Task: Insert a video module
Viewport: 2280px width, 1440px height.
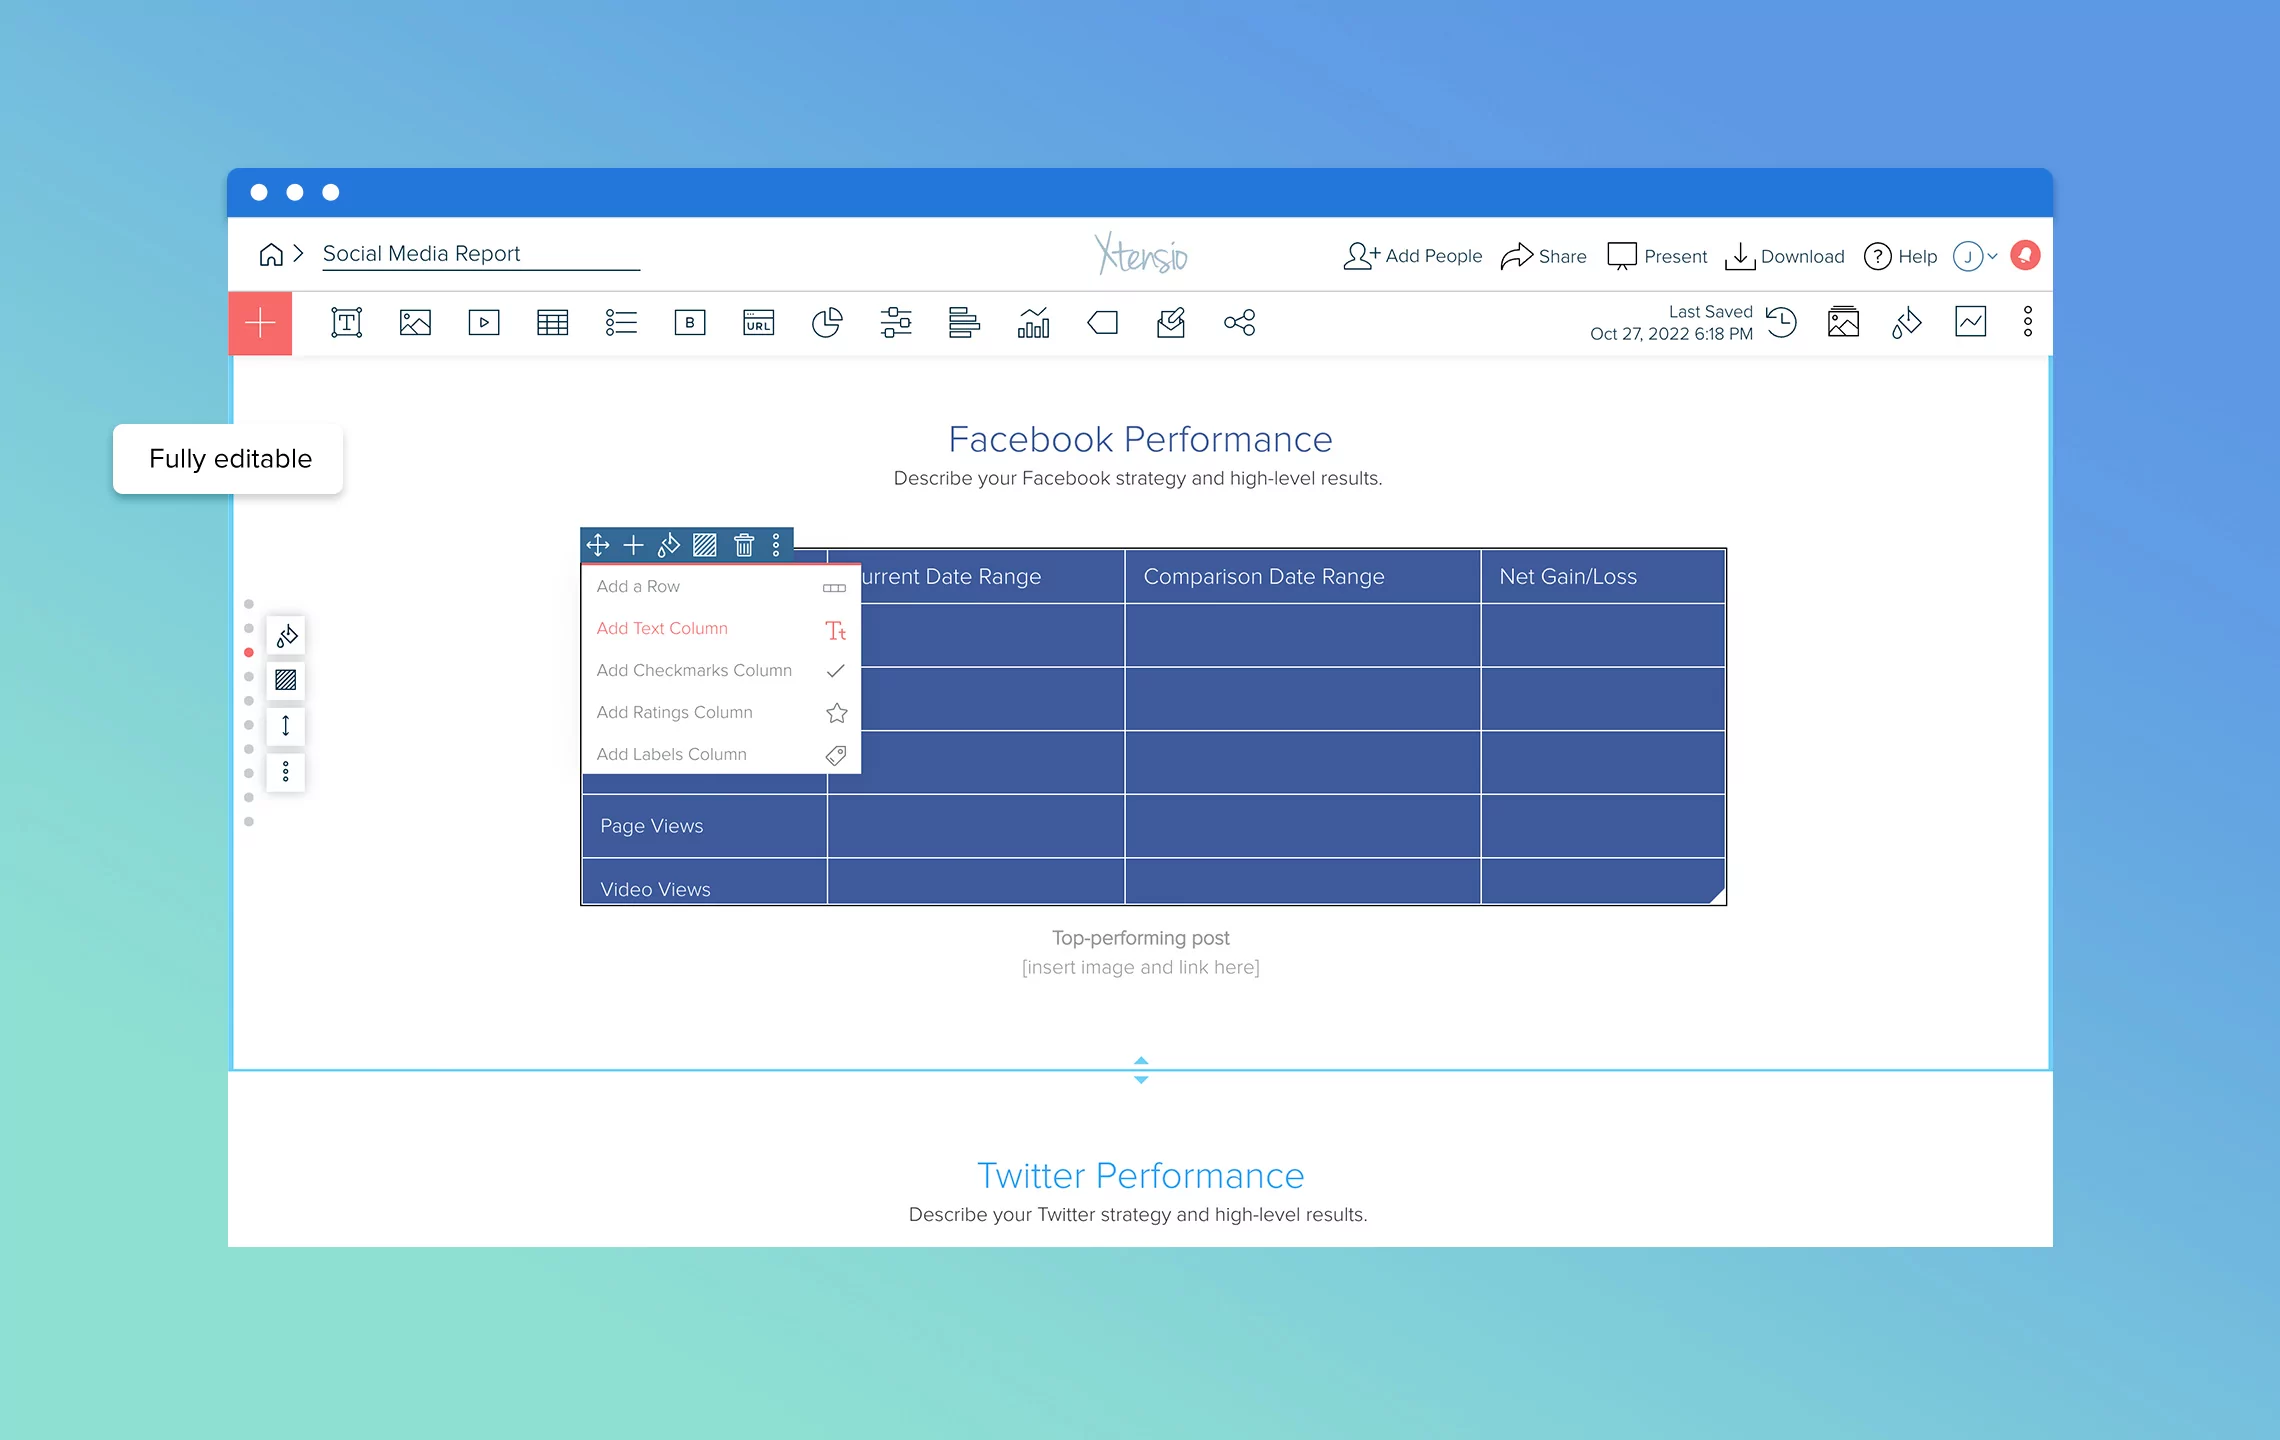Action: point(484,322)
